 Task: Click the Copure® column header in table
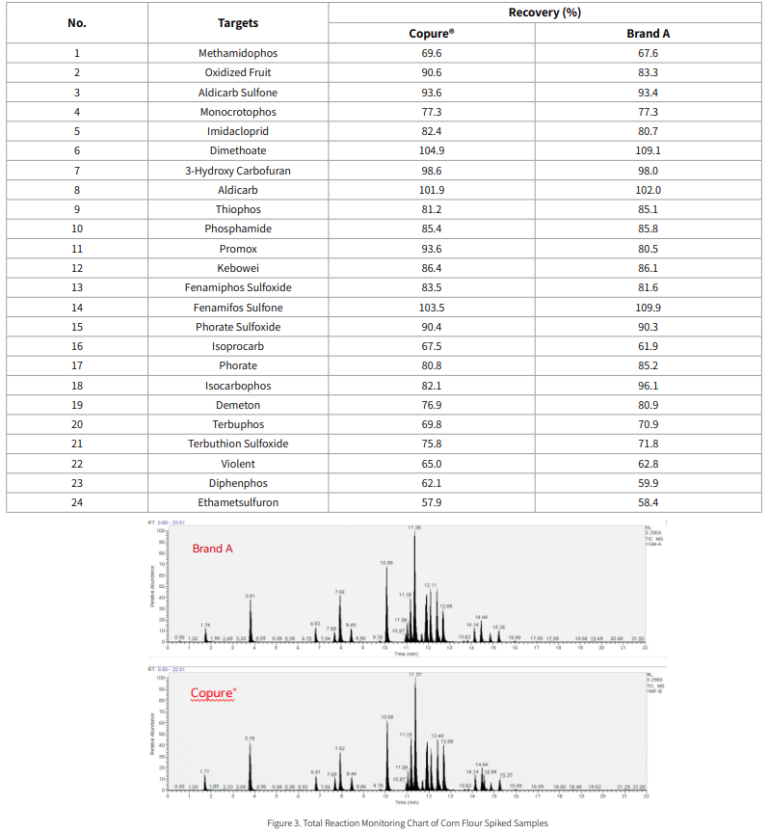(x=431, y=33)
